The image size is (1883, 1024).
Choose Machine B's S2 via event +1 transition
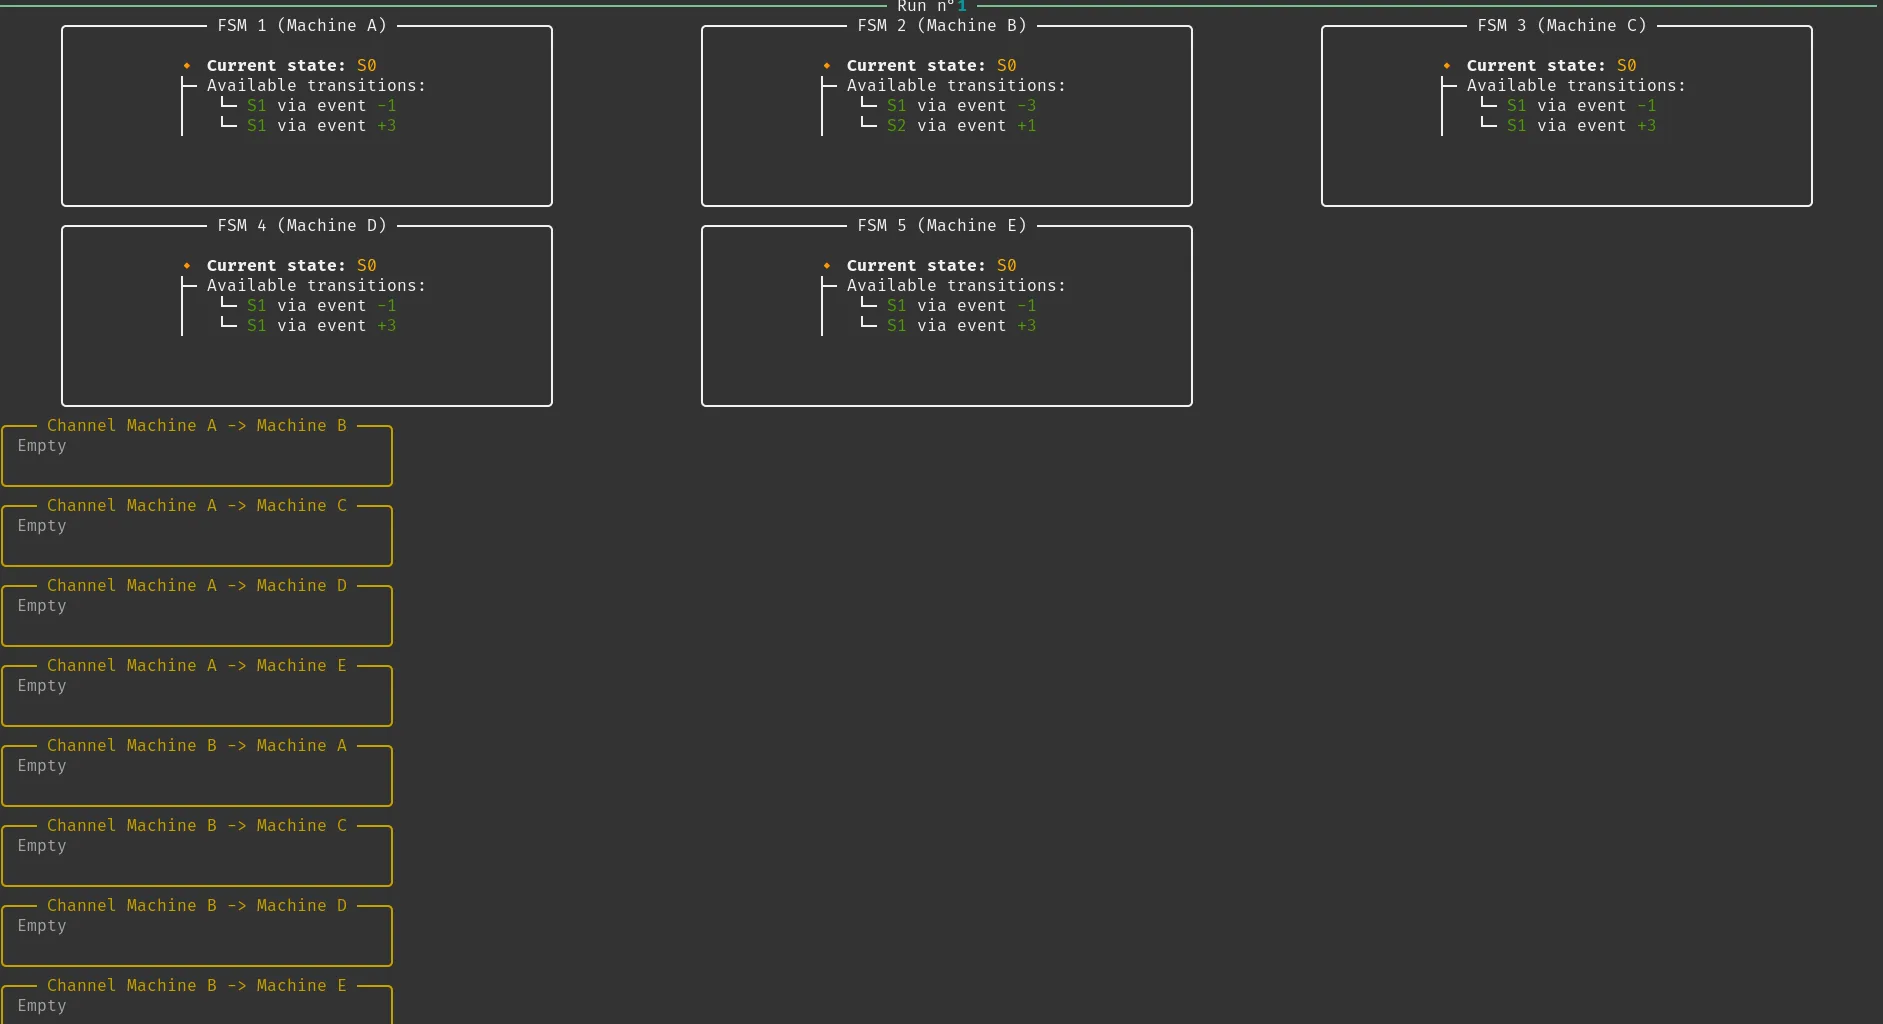point(961,126)
